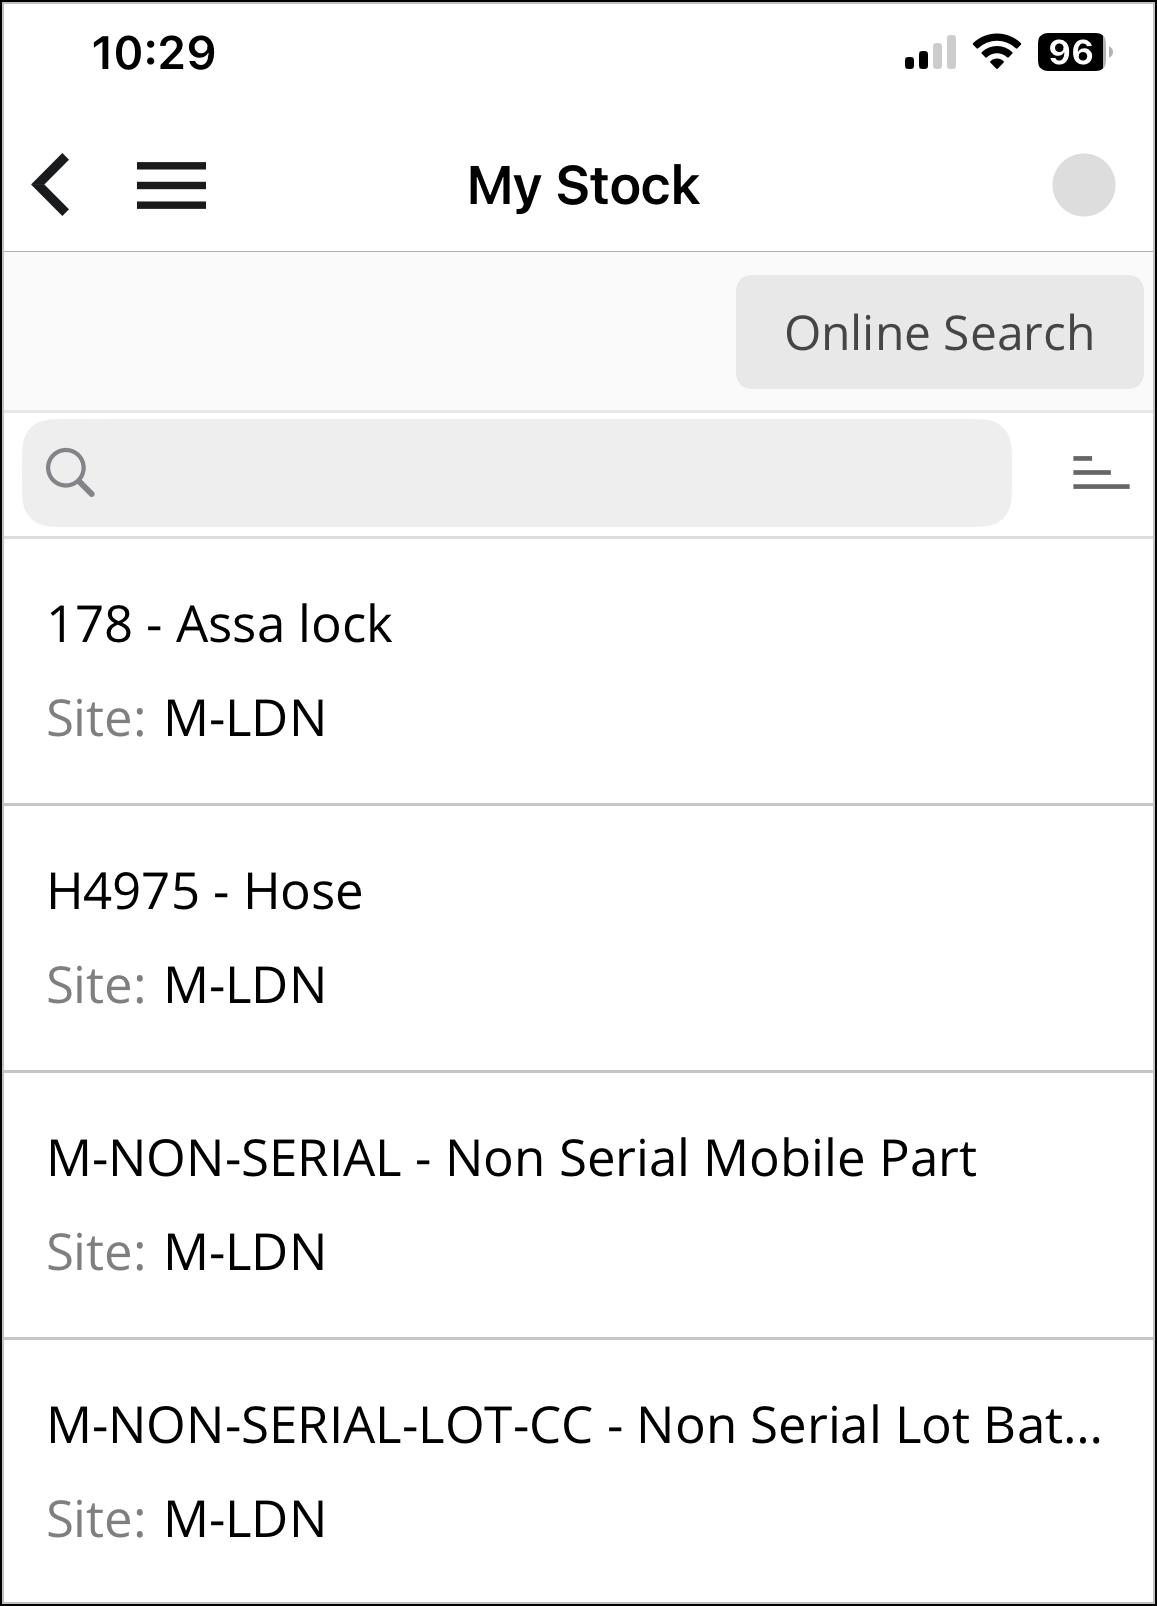1157x1606 pixels.
Task: Tap the 10:29 clock in status bar
Action: pyautogui.click(x=154, y=53)
